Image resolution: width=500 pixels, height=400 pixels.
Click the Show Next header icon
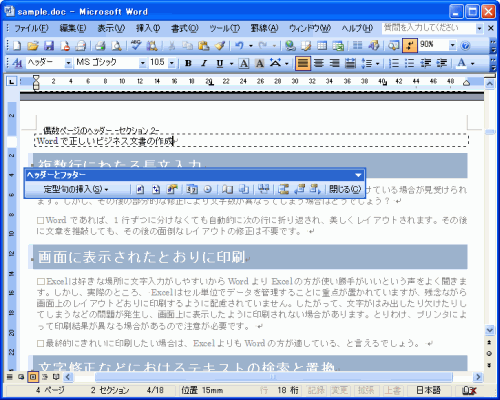coord(315,189)
